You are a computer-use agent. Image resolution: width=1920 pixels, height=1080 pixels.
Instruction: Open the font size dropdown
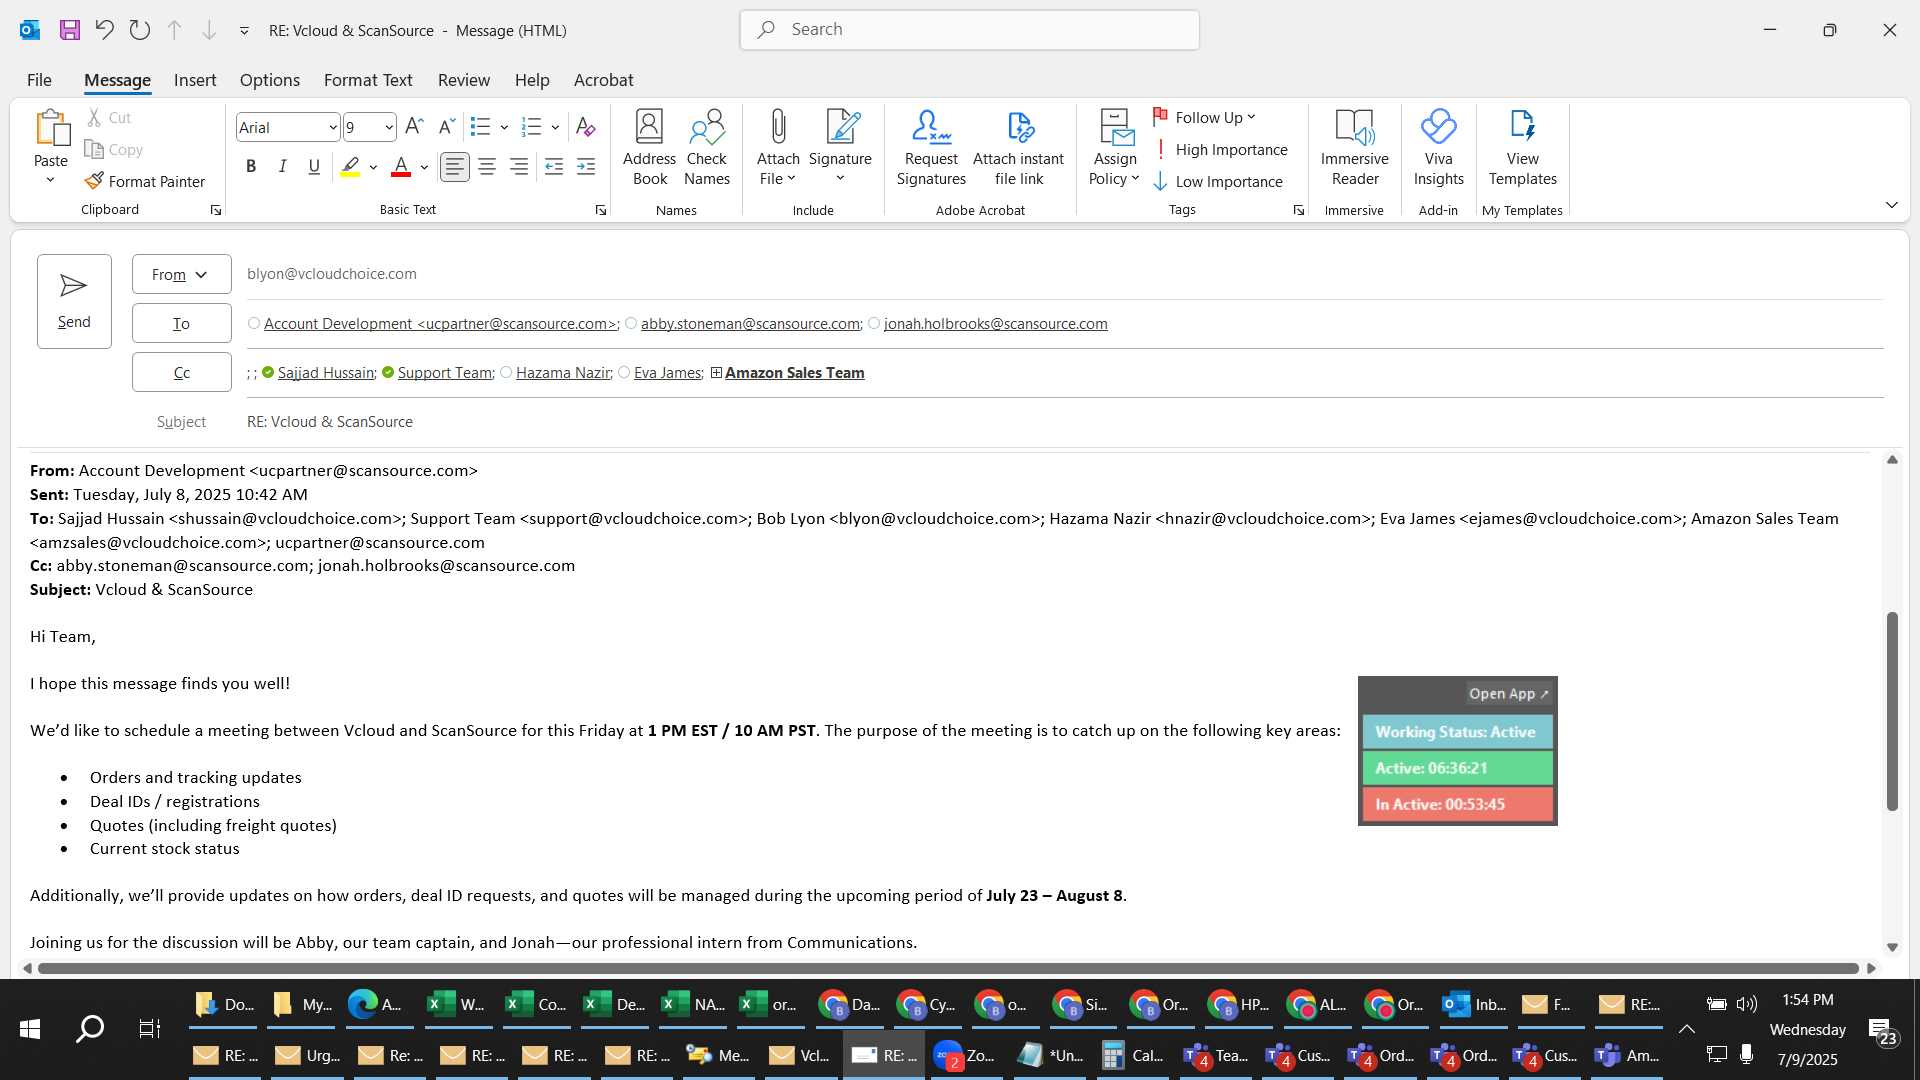(x=389, y=128)
